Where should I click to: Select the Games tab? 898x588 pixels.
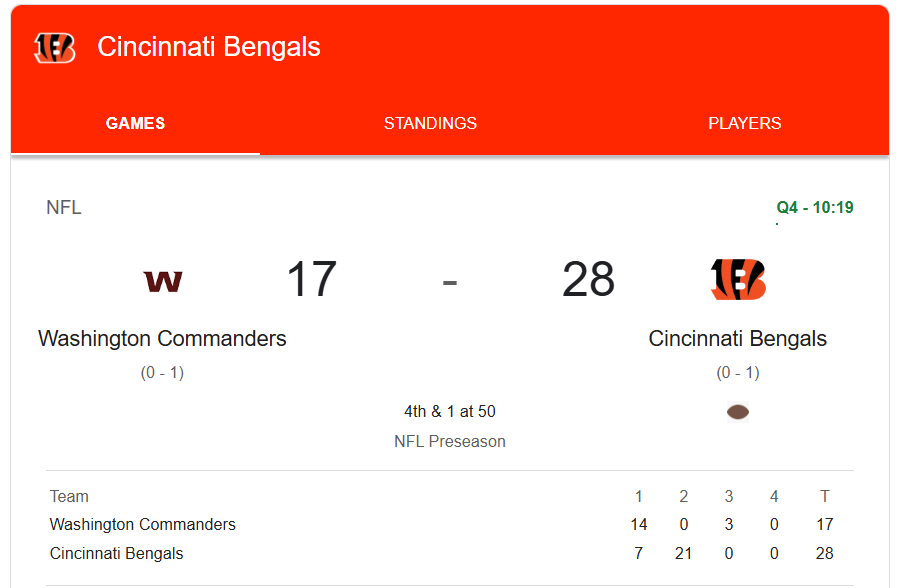point(135,123)
